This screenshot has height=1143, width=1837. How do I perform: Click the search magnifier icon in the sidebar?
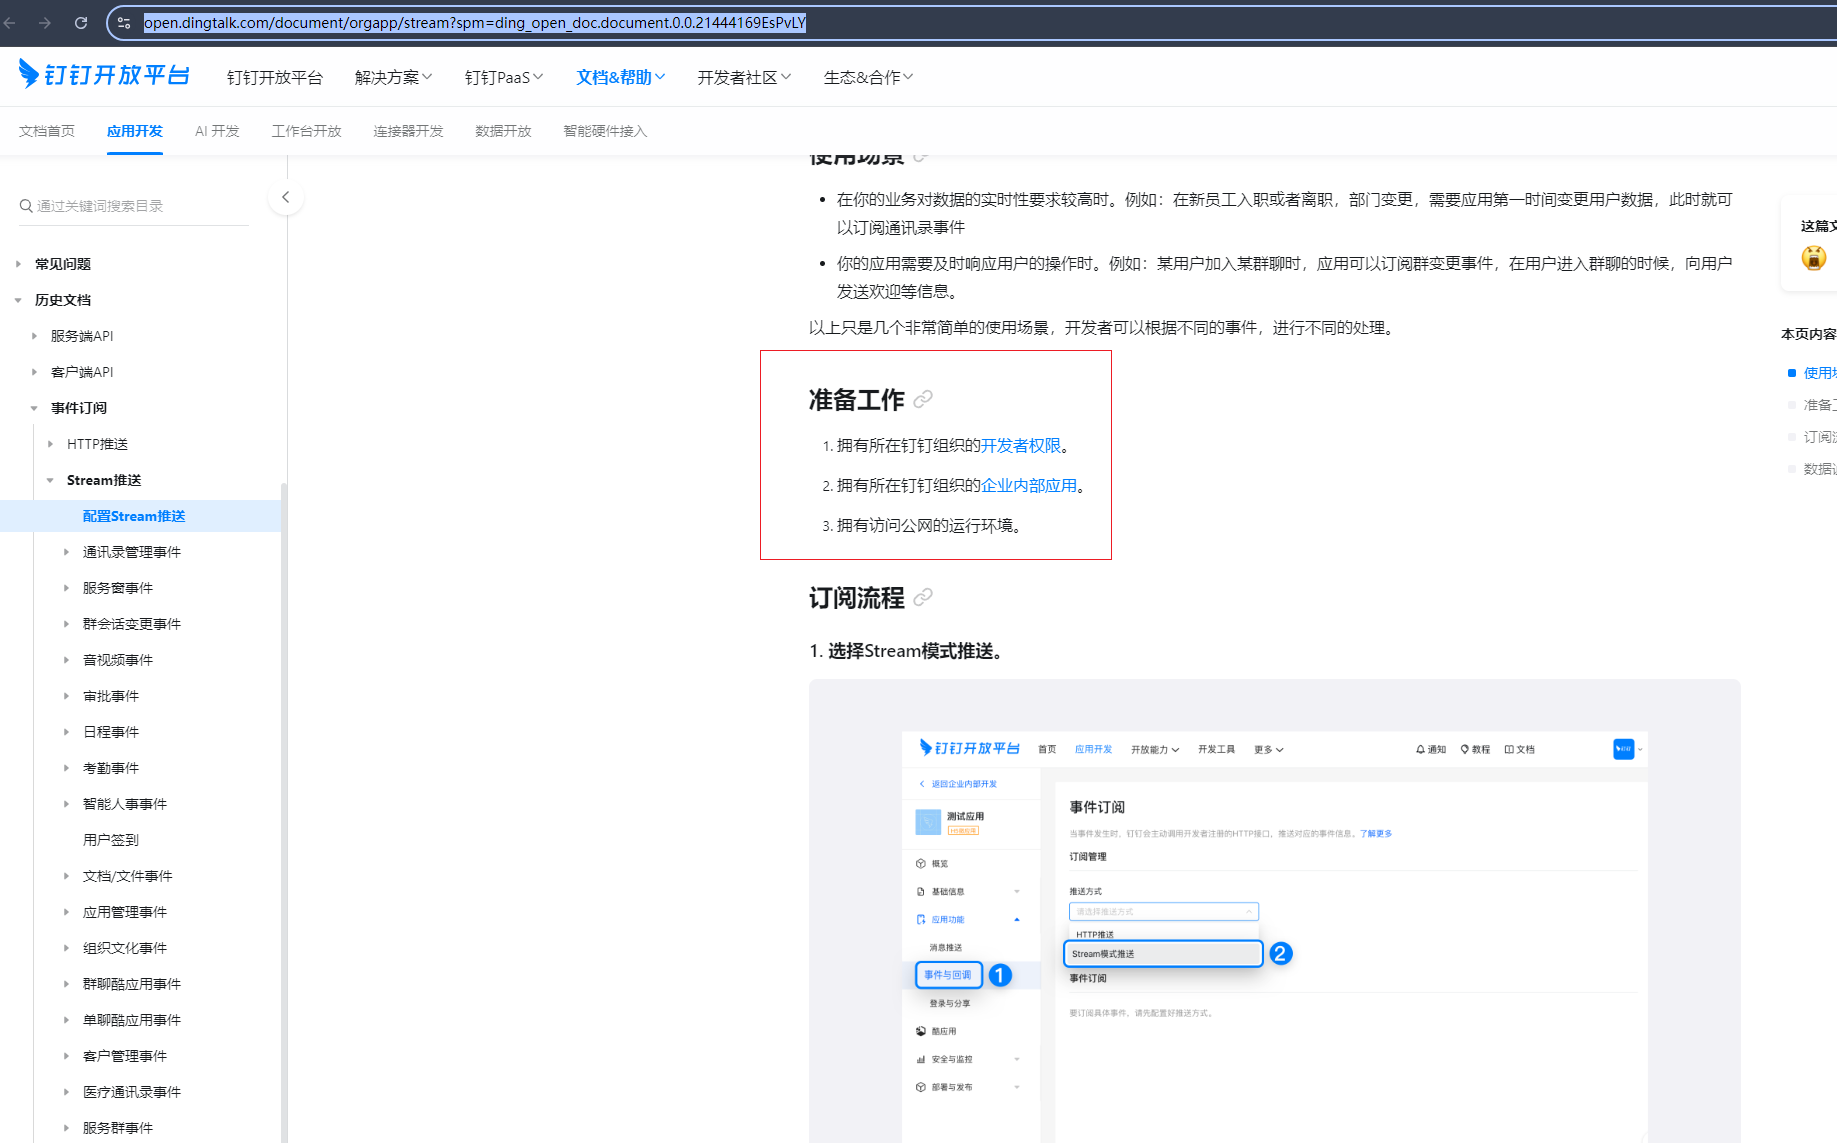pyautogui.click(x=26, y=206)
